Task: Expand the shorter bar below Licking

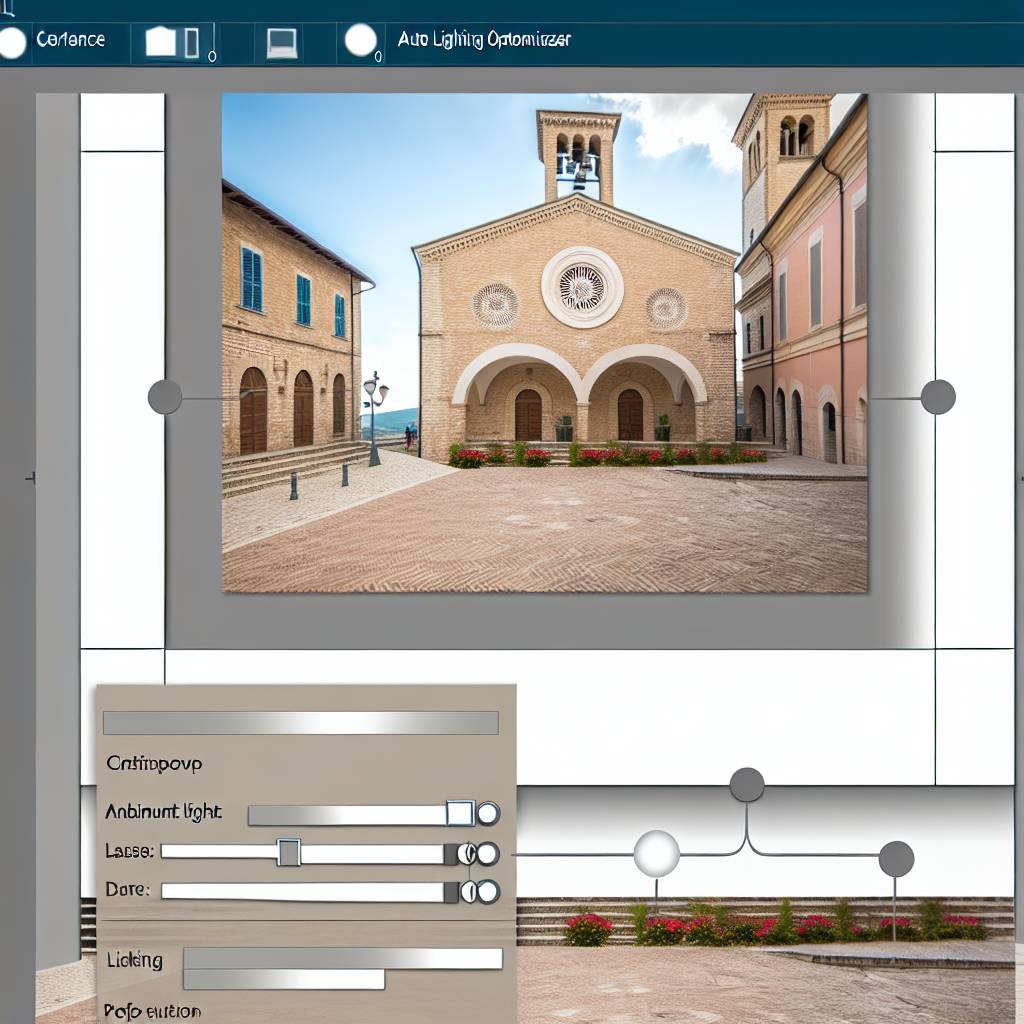Action: (283, 980)
